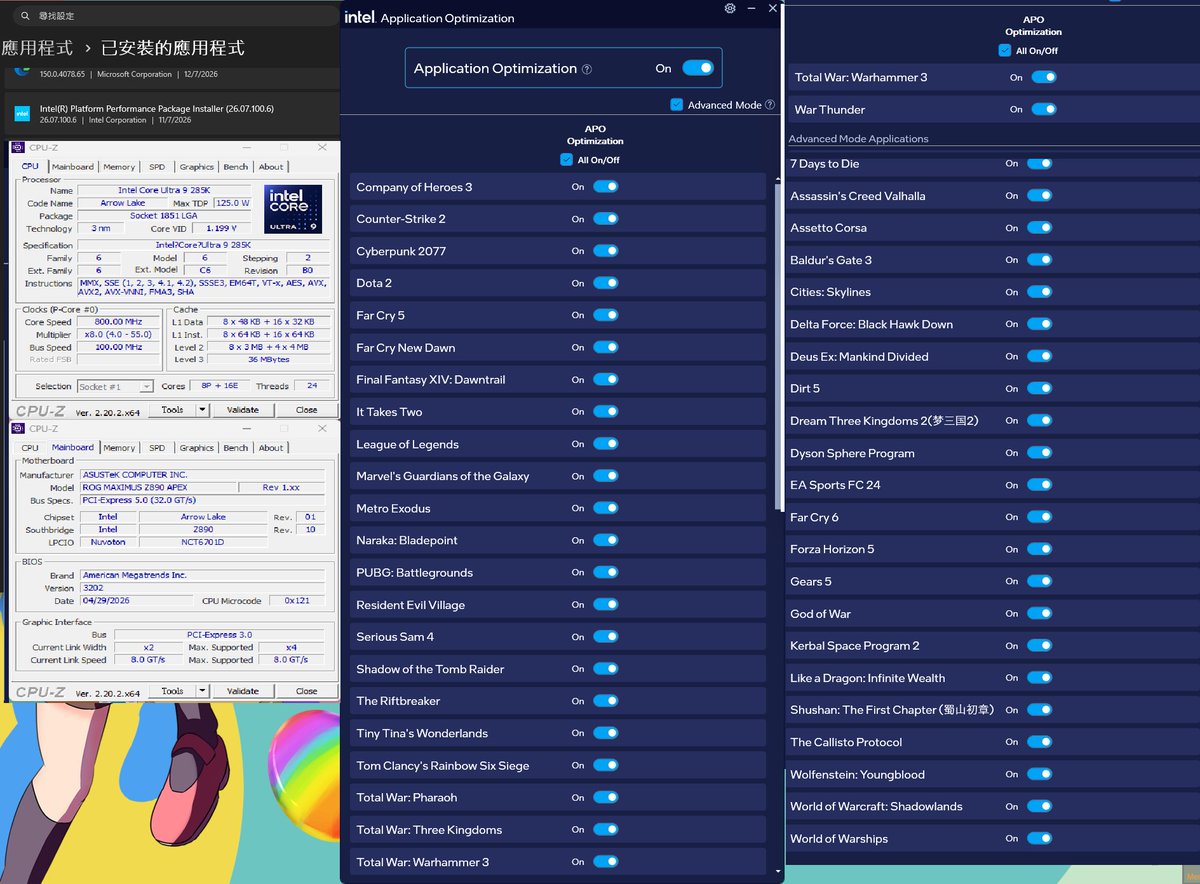Viewport: 1200px width, 884px height.
Task: Minimize the Intel Application Optimization window
Action: click(752, 8)
